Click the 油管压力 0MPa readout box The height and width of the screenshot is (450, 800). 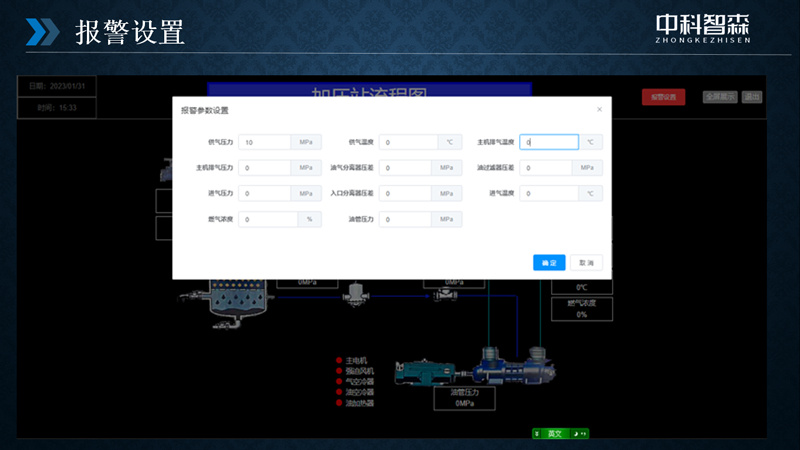point(464,398)
